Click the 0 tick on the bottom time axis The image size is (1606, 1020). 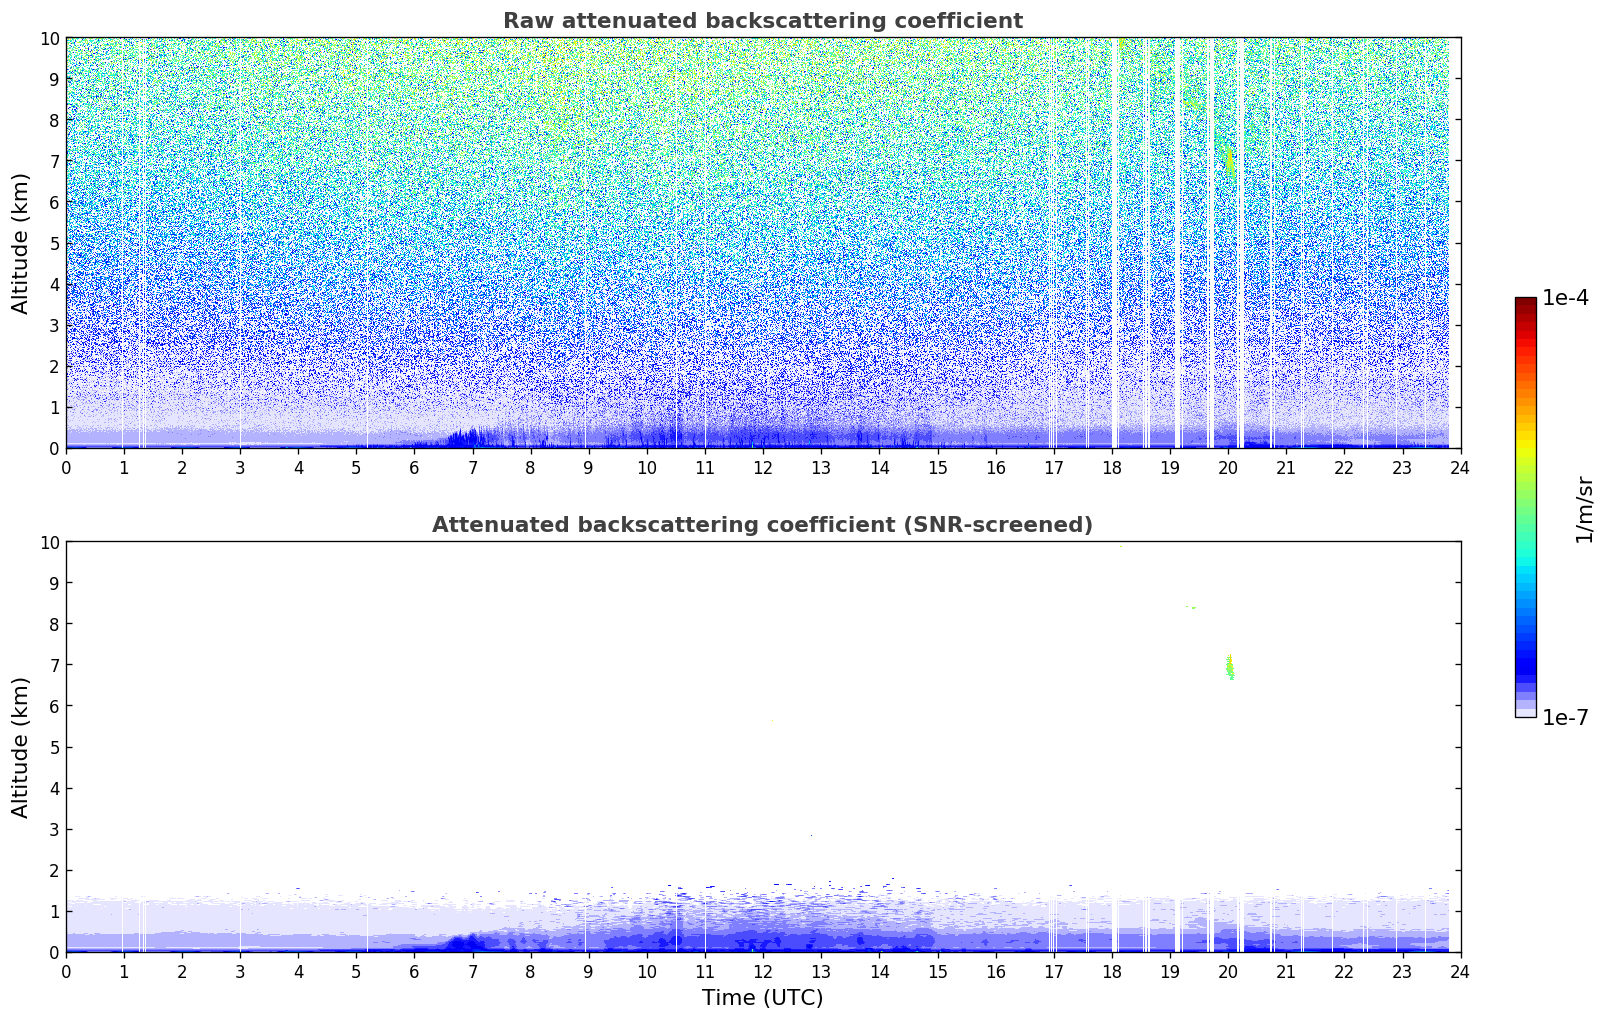[x=66, y=972]
